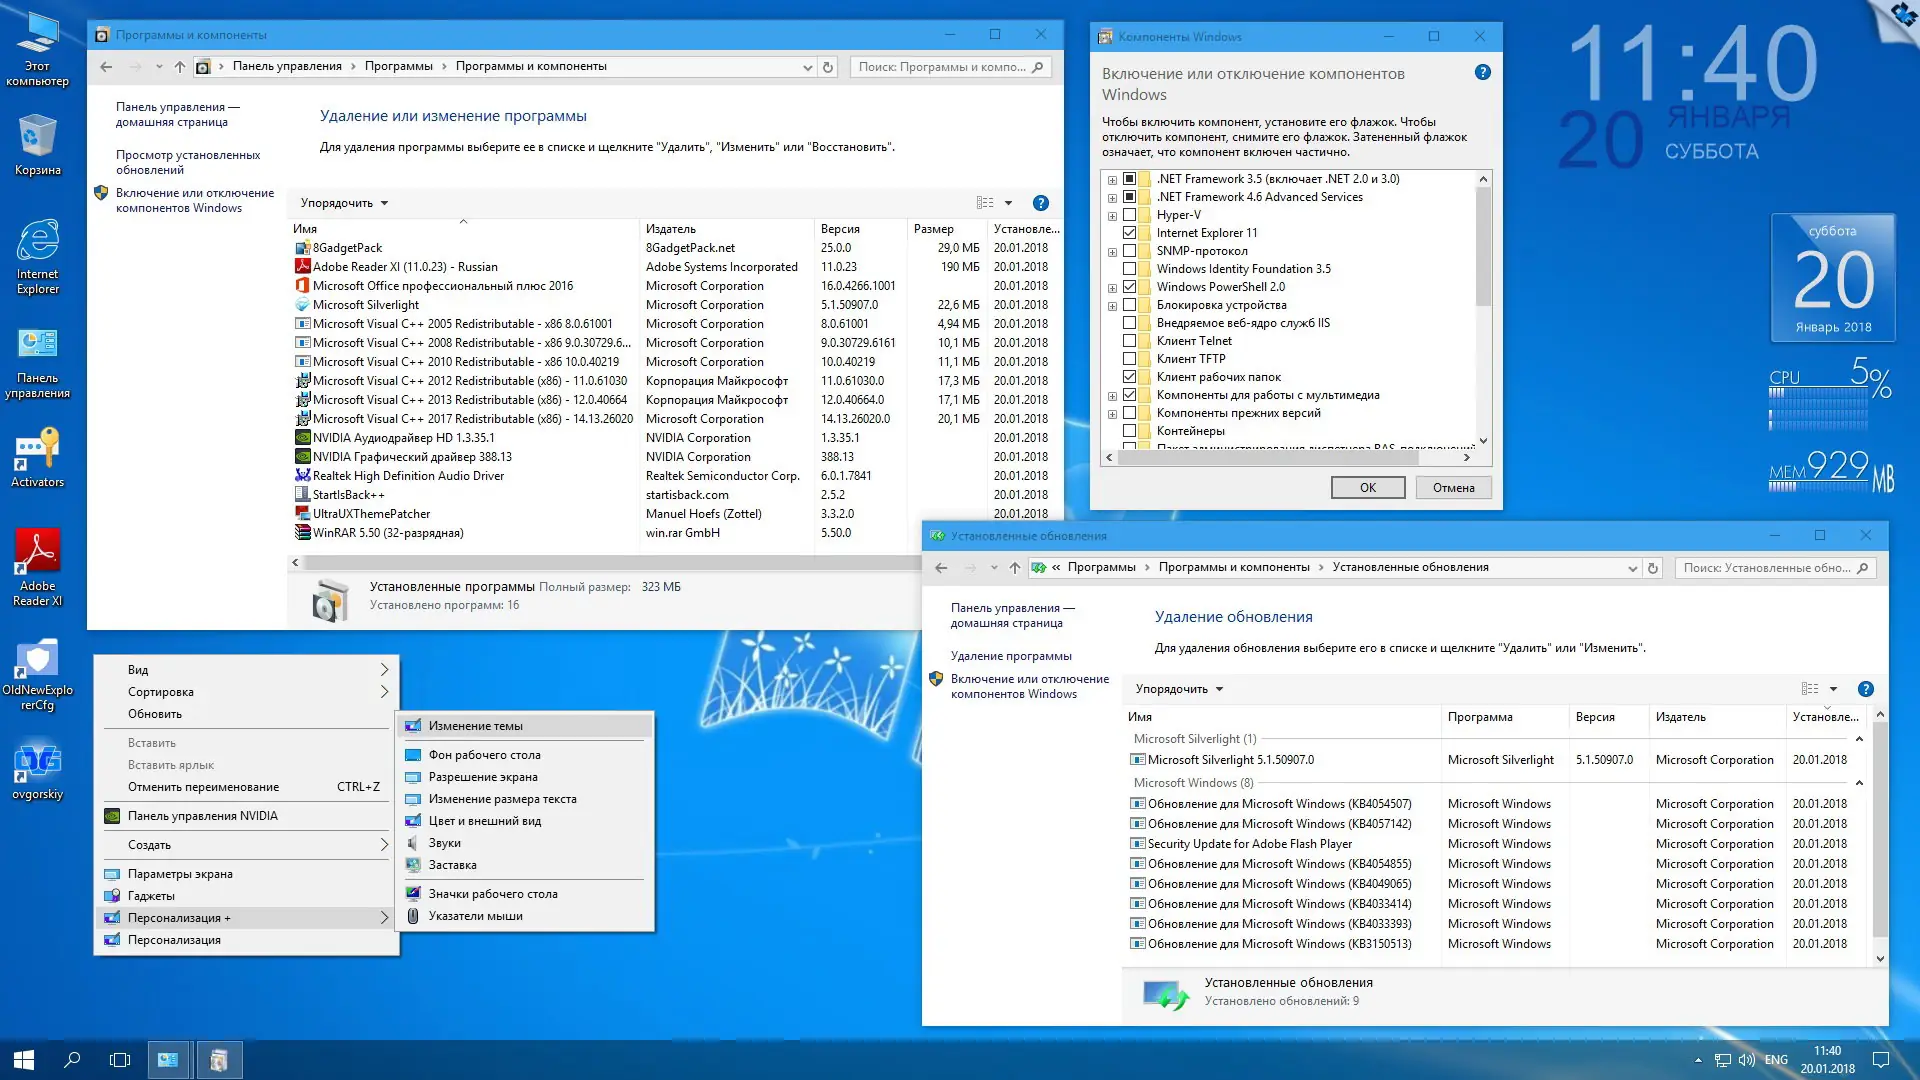Image resolution: width=1920 pixels, height=1080 pixels.
Task: Click refresh icon in Programs address bar
Action: pyautogui.click(x=828, y=67)
